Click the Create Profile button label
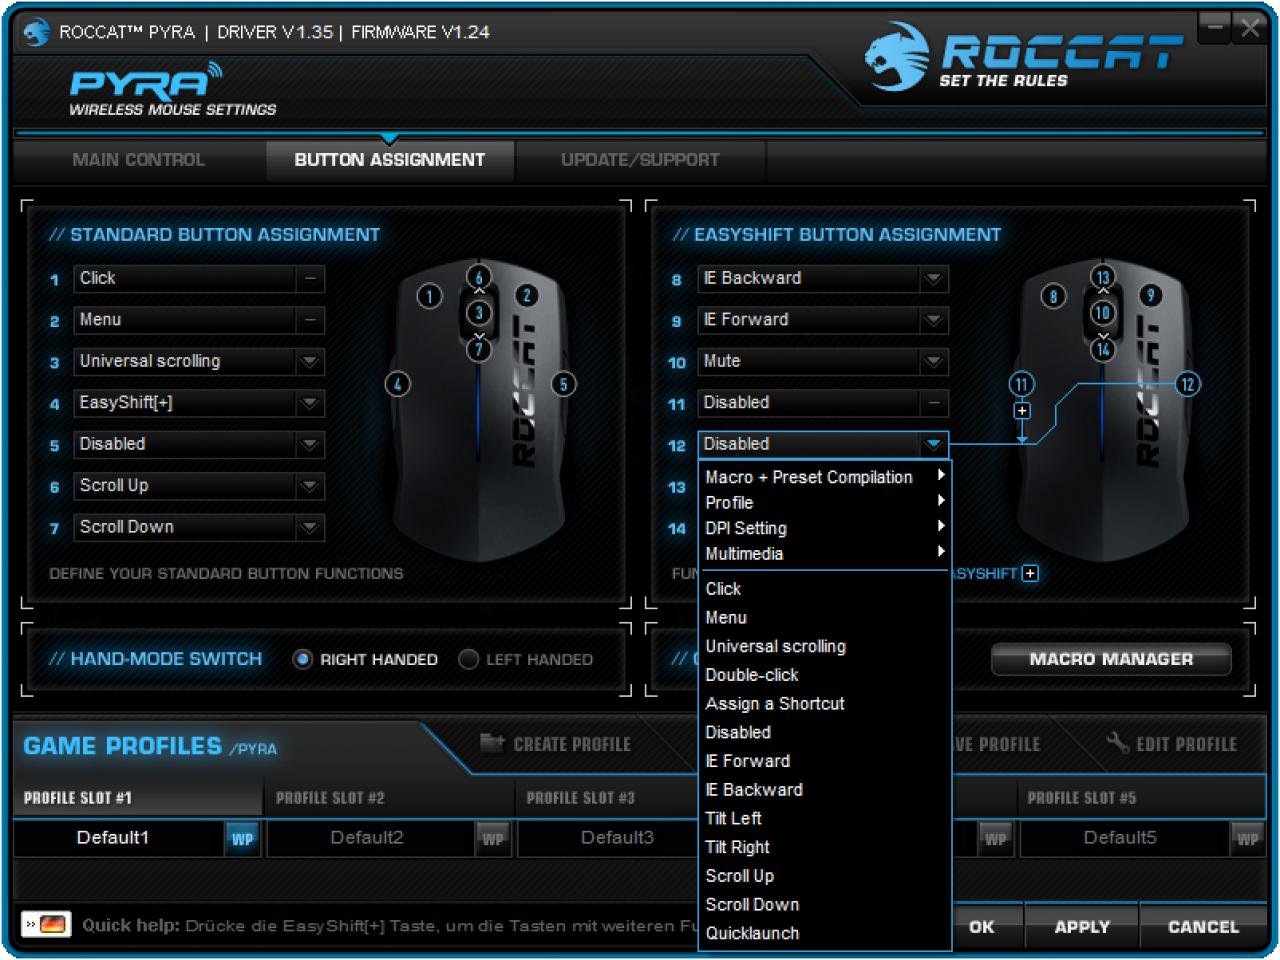1280x960 pixels. [x=572, y=745]
